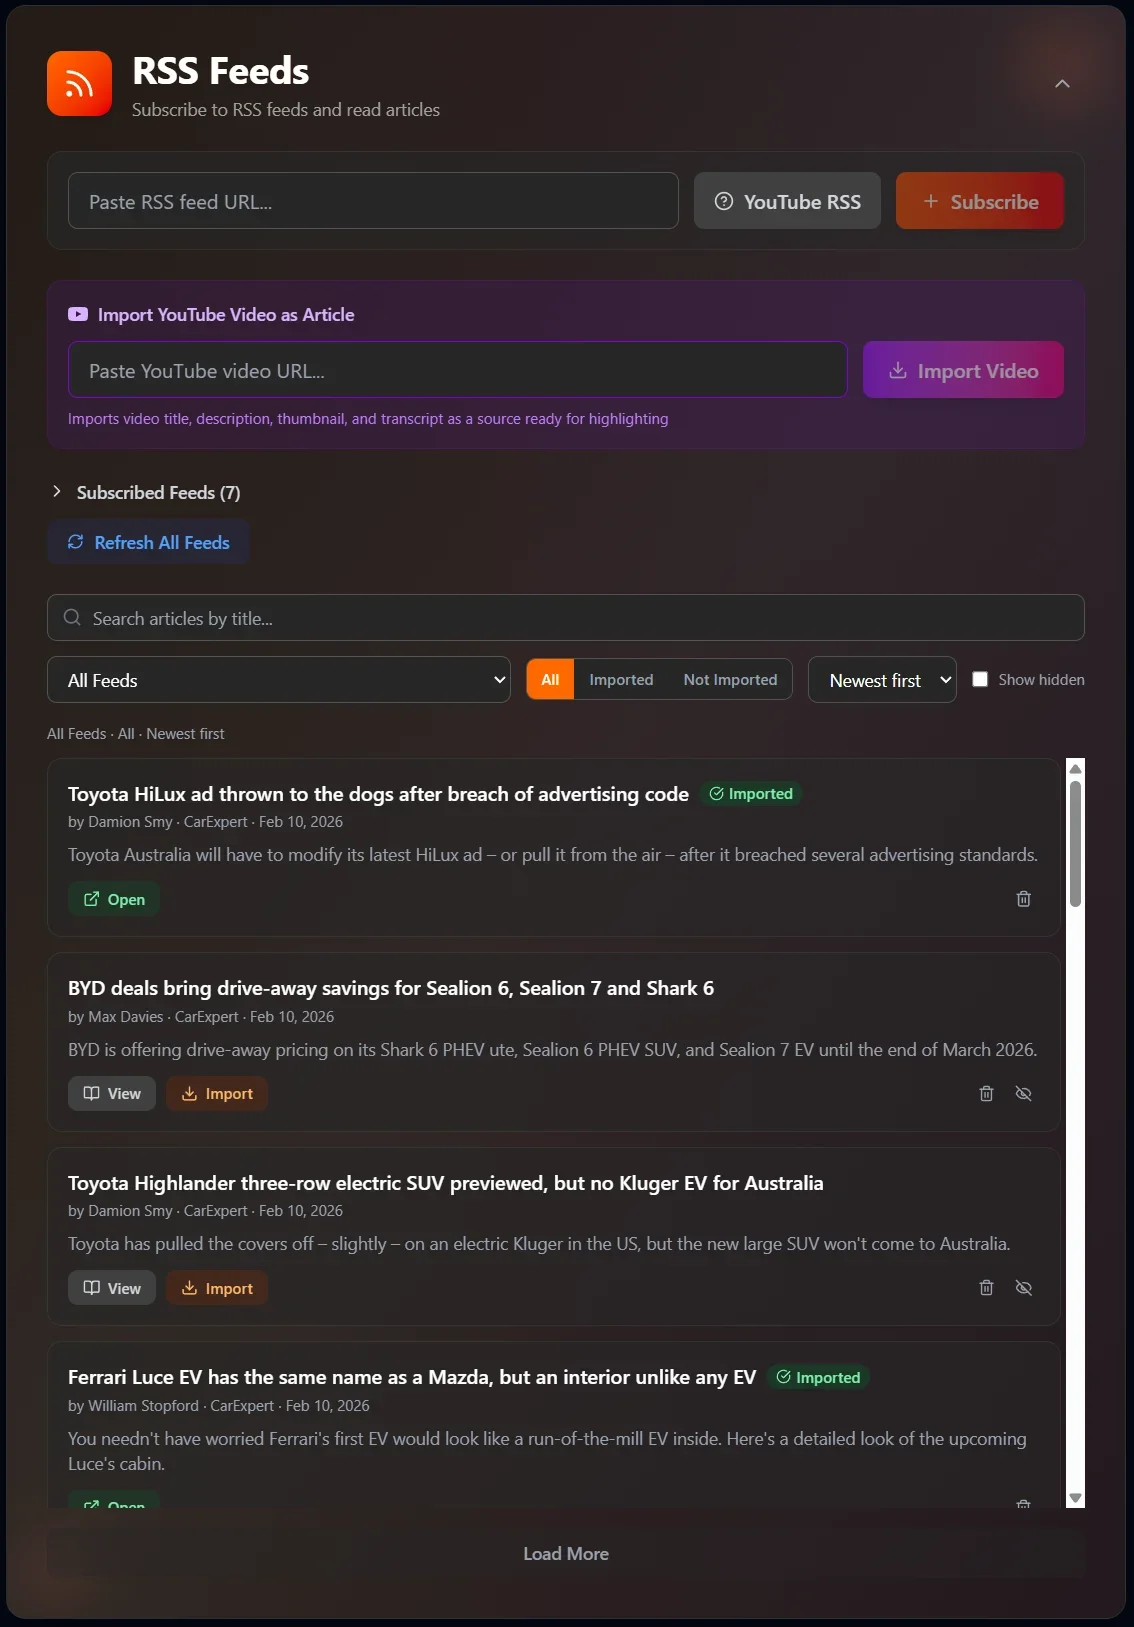1134x1627 pixels.
Task: Switch to the Imported filter tab
Action: 621,679
